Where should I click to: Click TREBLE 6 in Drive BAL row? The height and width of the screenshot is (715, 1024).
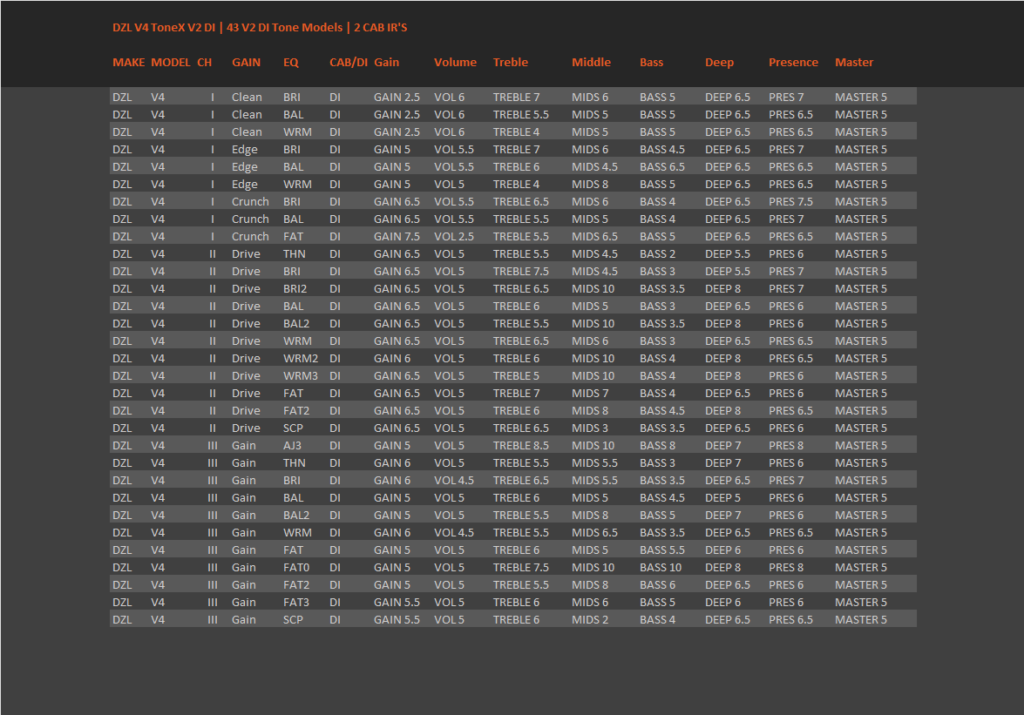tap(517, 306)
